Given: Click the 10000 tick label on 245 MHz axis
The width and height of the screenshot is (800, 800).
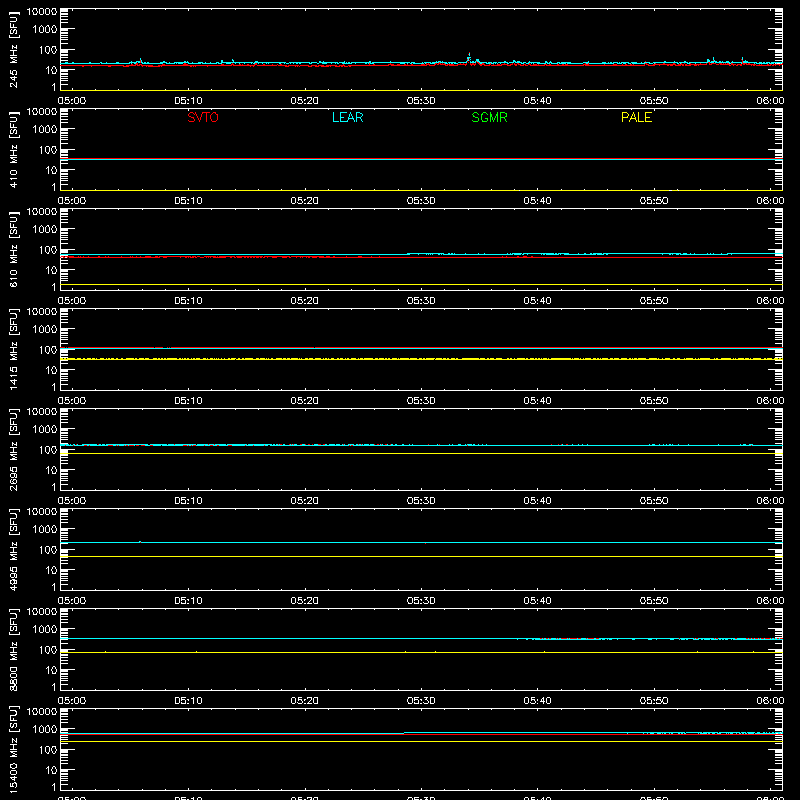Looking at the screenshot, I should (42, 12).
